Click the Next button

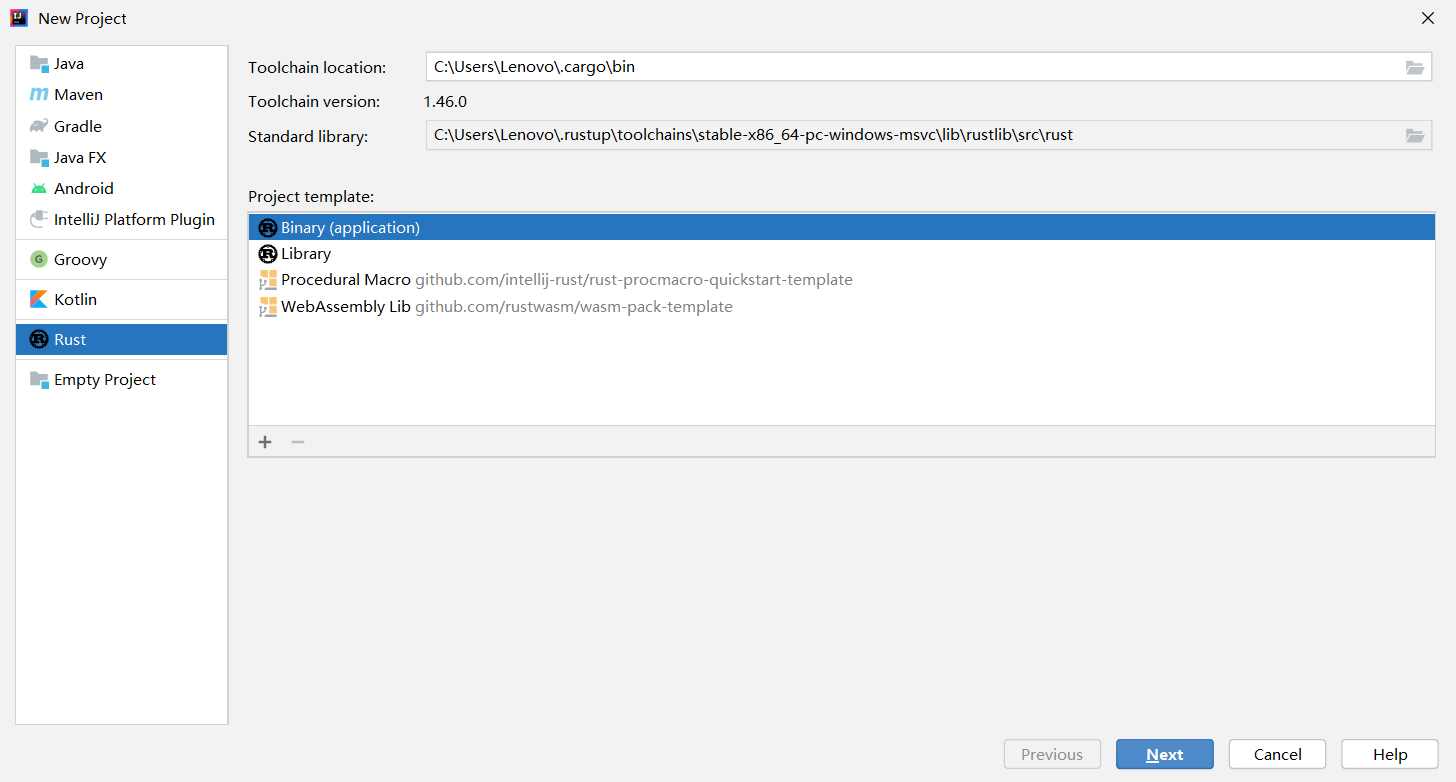tap(1165, 754)
